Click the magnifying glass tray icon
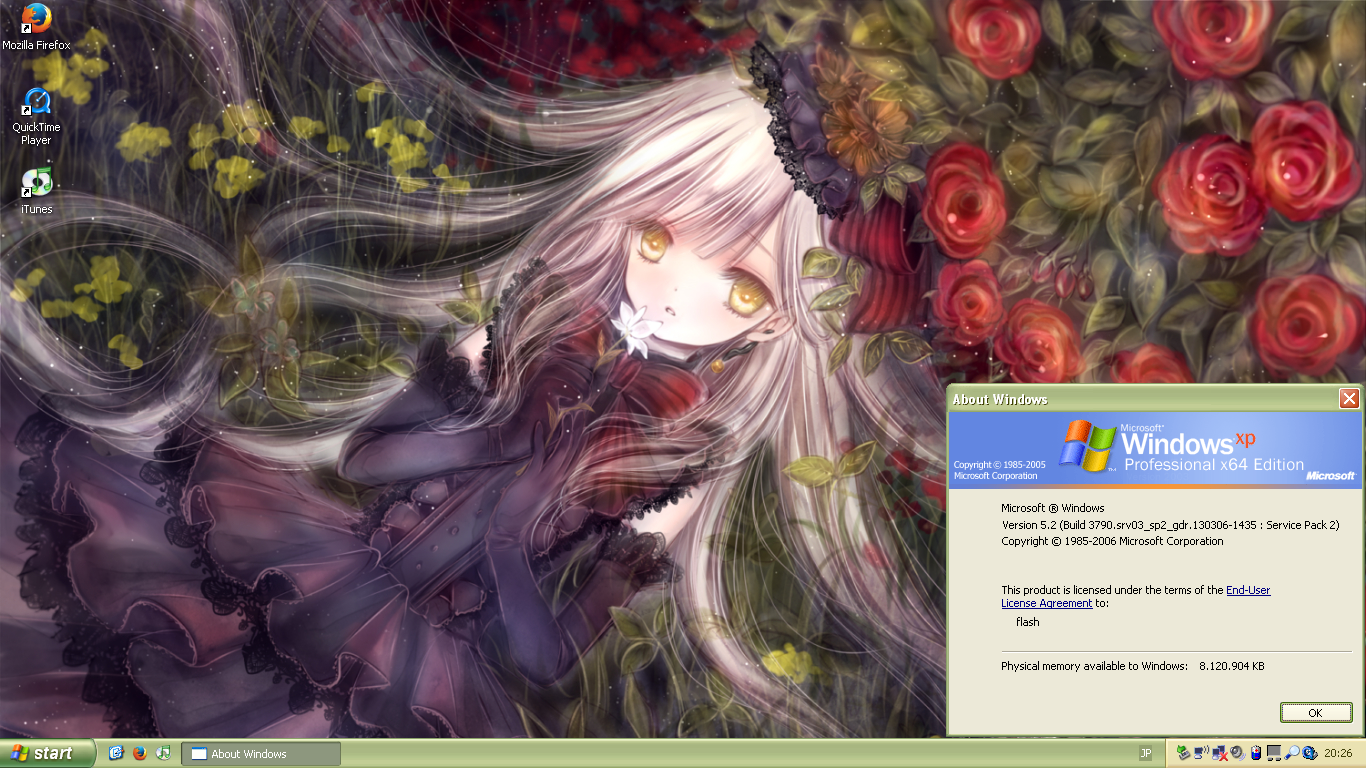This screenshot has height=768, width=1366. tap(1292, 753)
